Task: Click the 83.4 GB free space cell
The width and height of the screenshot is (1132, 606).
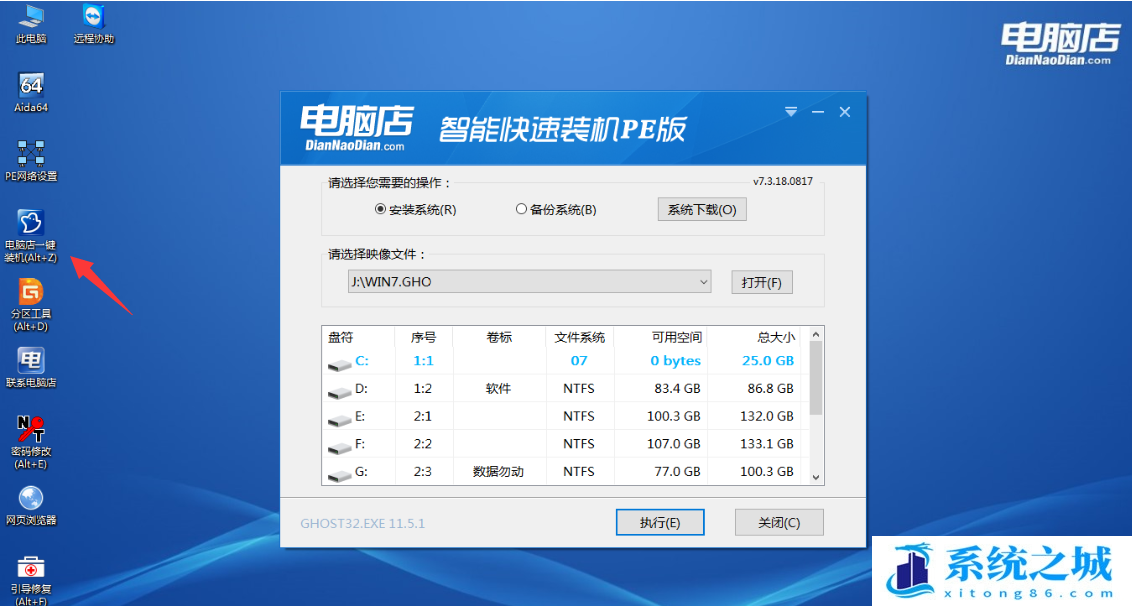Action: 677,389
